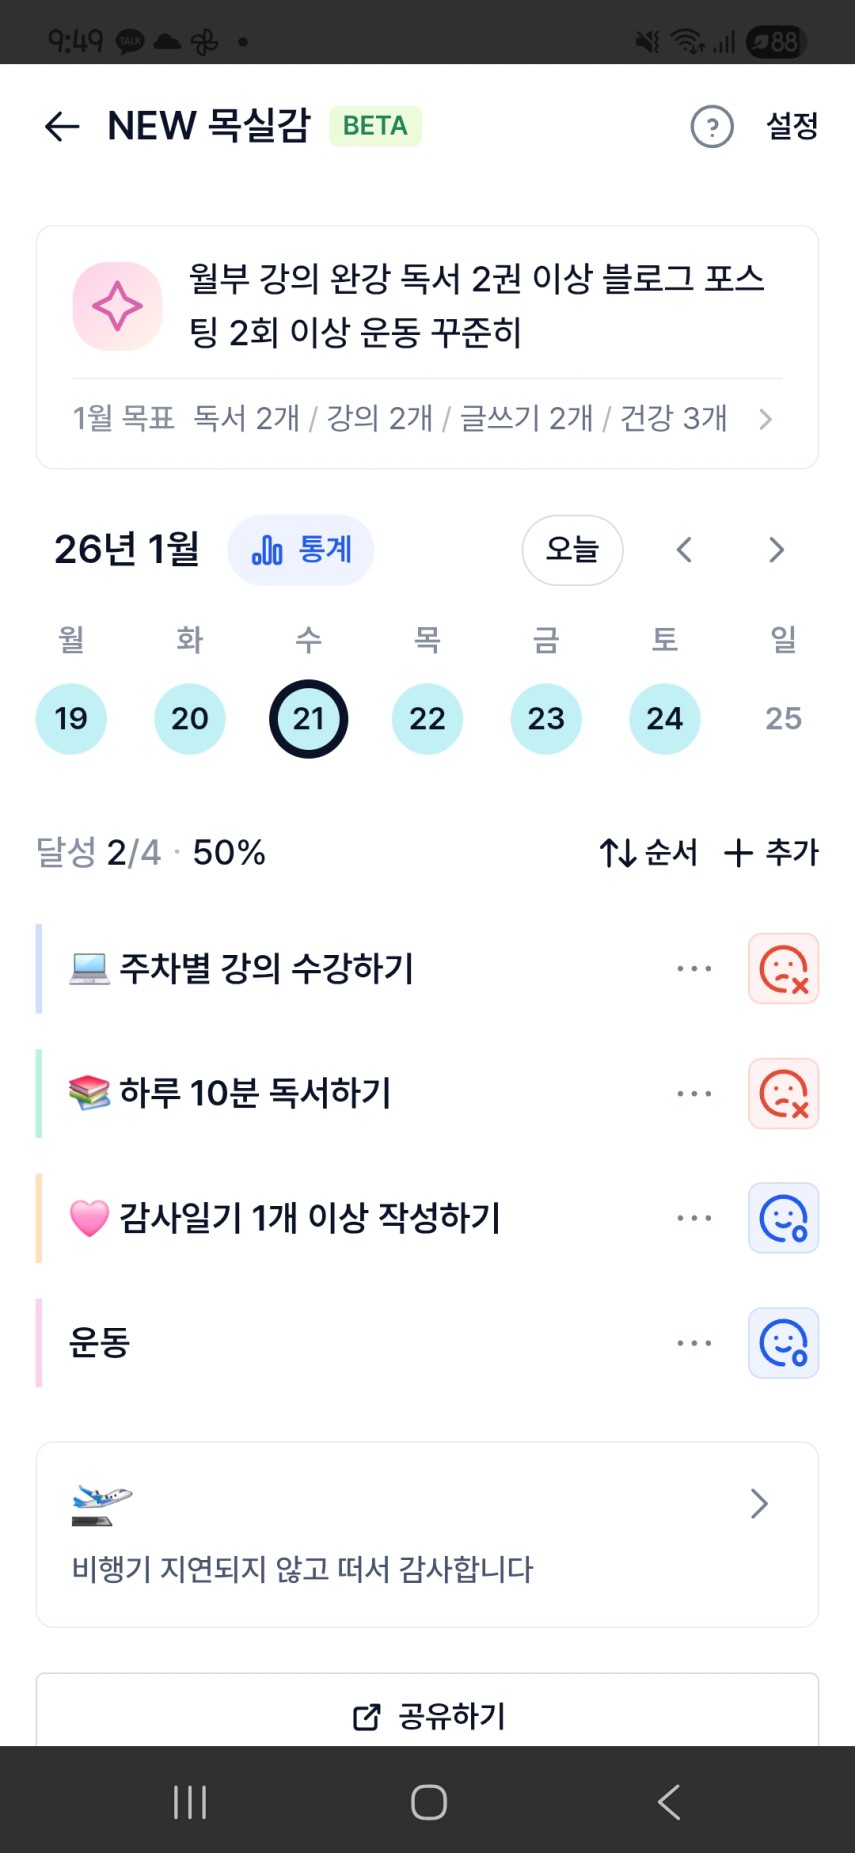Toggle status face for 하루 10분 독서하기
The image size is (855, 1853).
pyautogui.click(x=783, y=1094)
